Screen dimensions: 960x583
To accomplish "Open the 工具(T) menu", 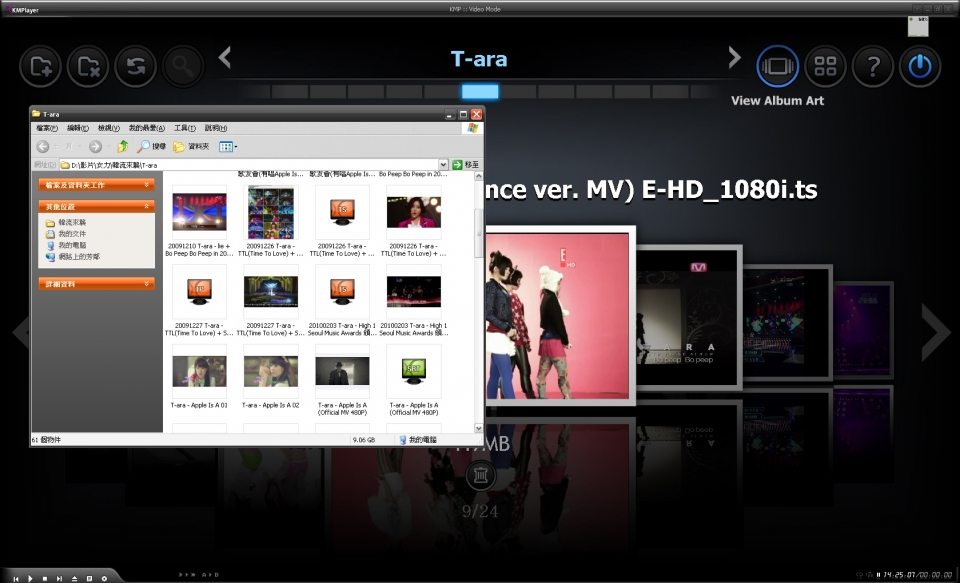I will tap(184, 128).
